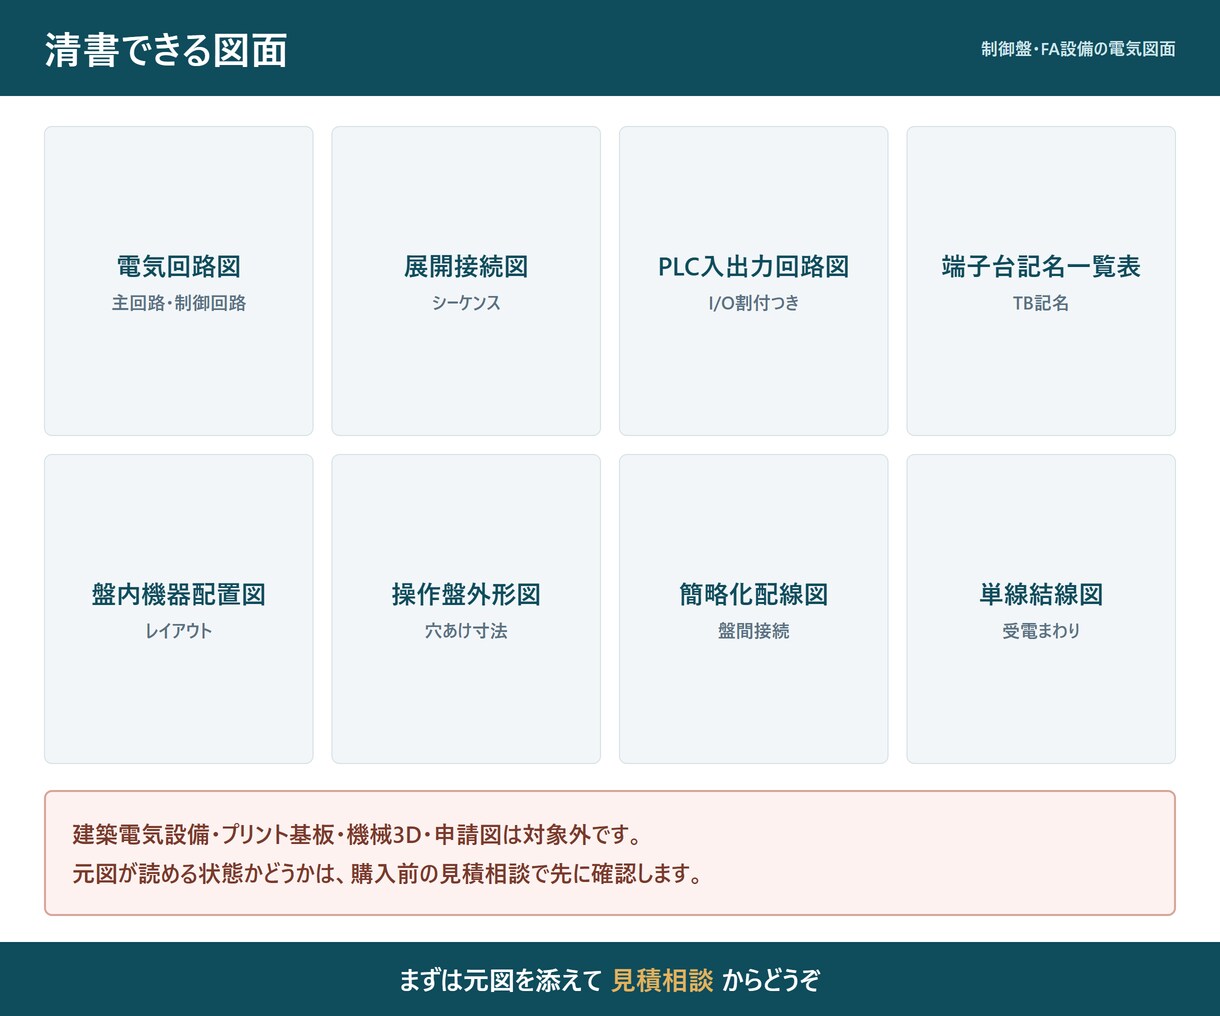Click the TB記名 subtitle
Screen dimensions: 1220x1016
[1041, 303]
